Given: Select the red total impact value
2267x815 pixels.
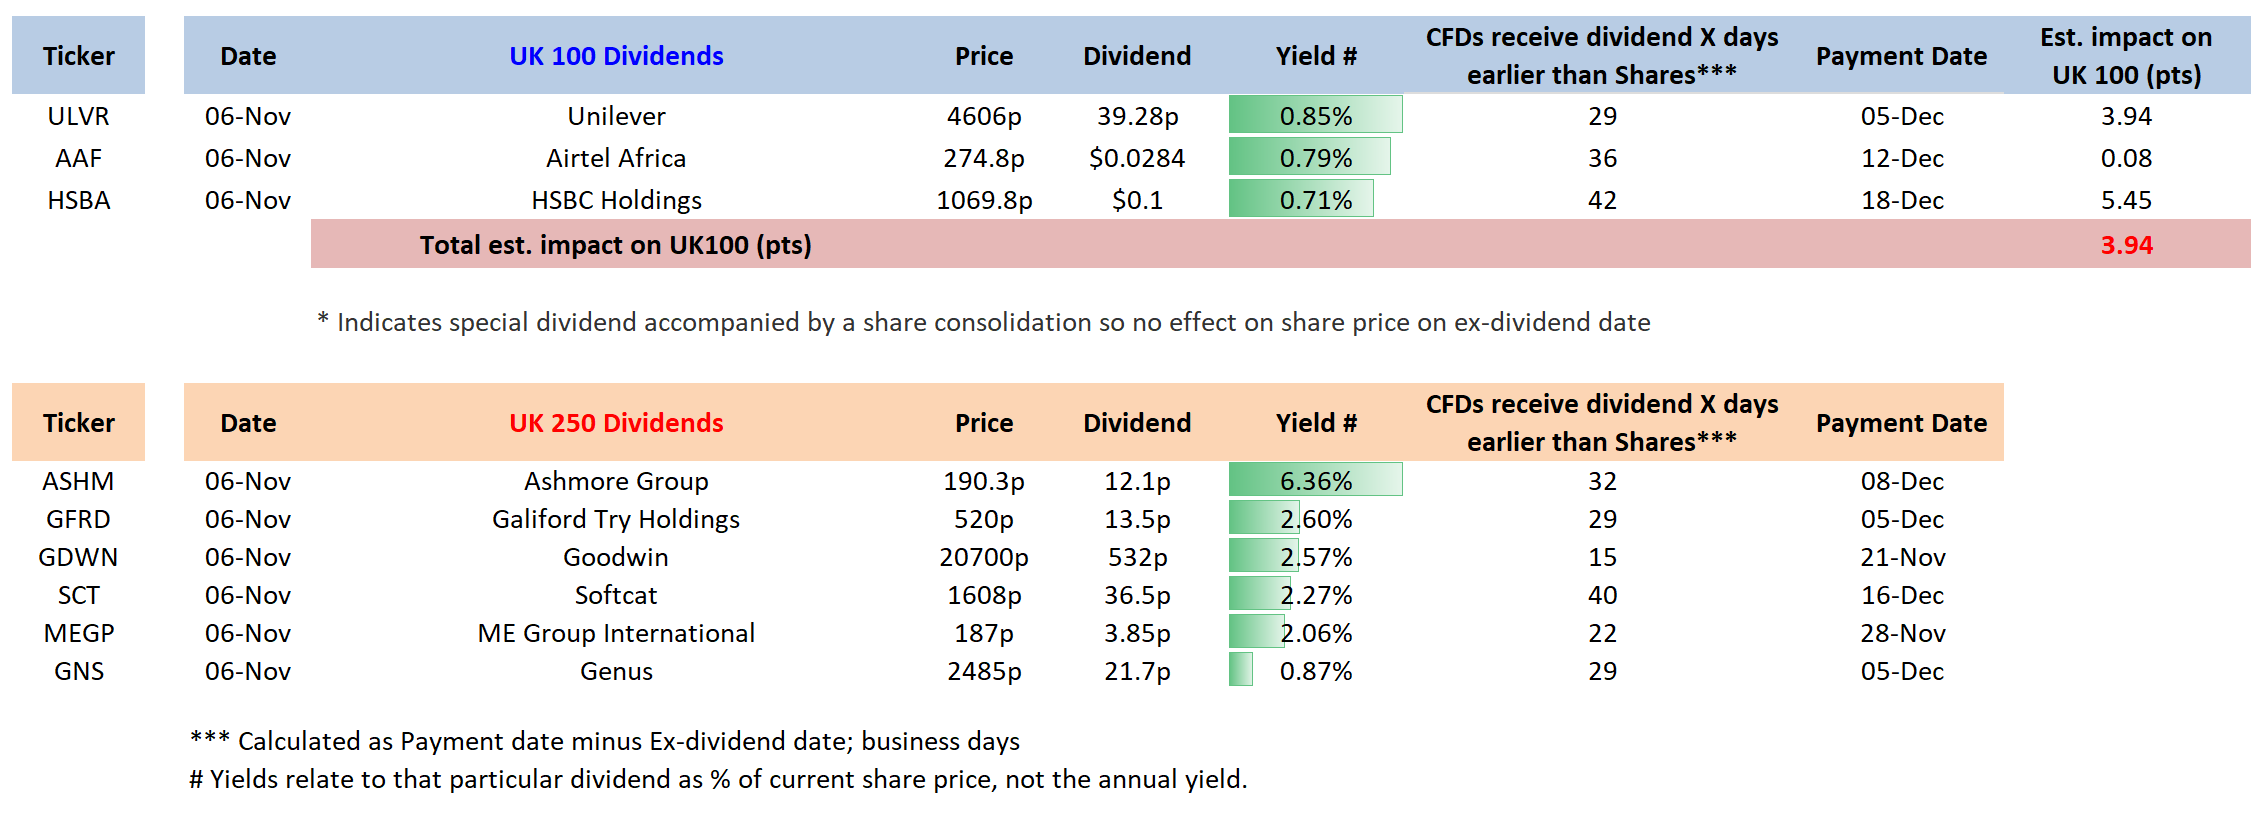Looking at the screenshot, I should tap(2126, 245).
